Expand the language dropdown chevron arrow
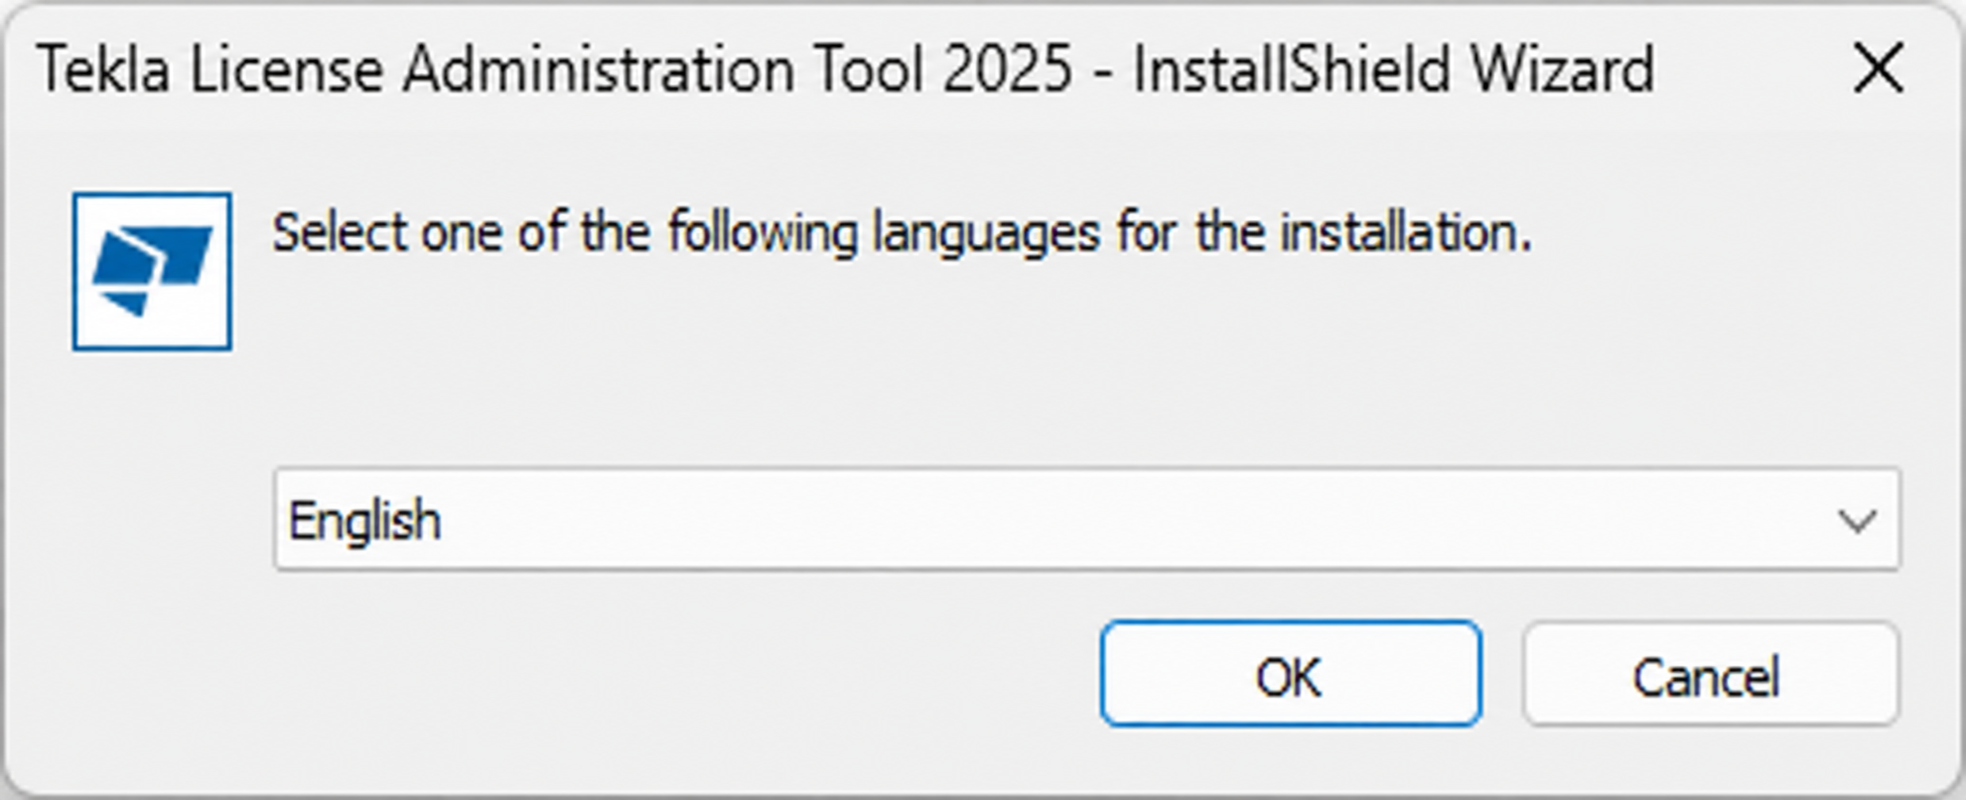 1856,521
